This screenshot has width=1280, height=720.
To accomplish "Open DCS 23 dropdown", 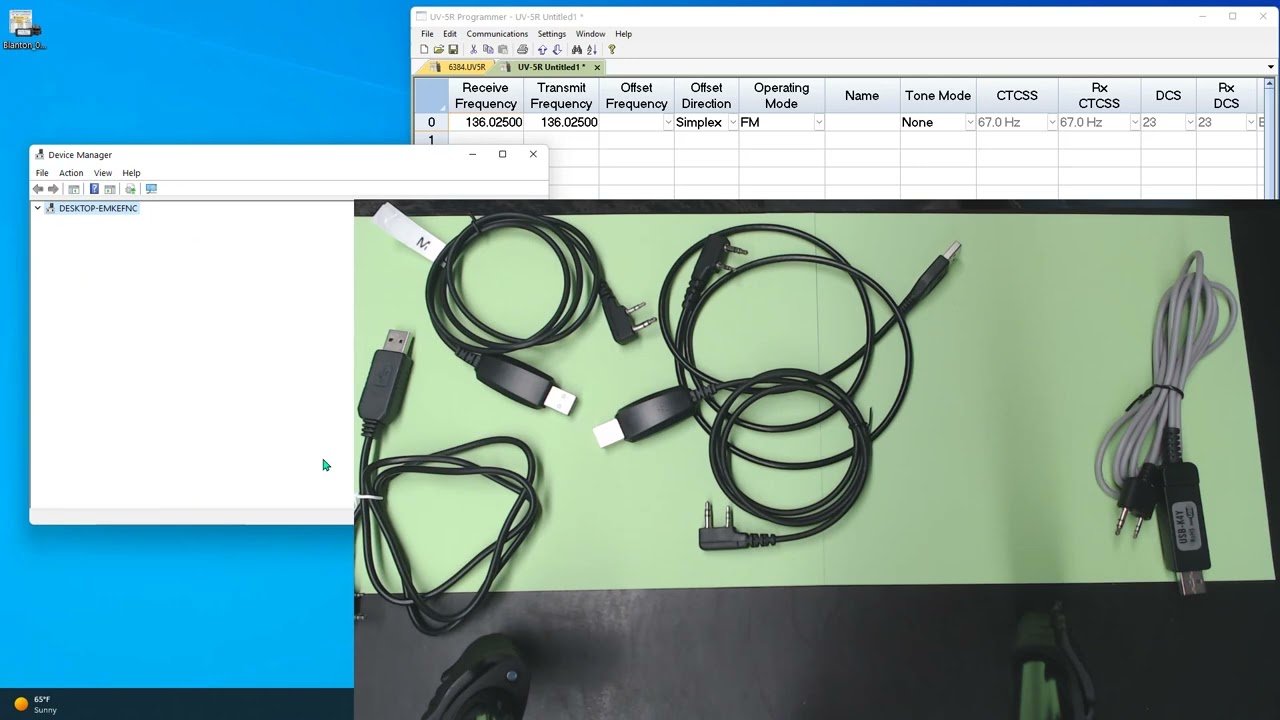I will [1189, 123].
